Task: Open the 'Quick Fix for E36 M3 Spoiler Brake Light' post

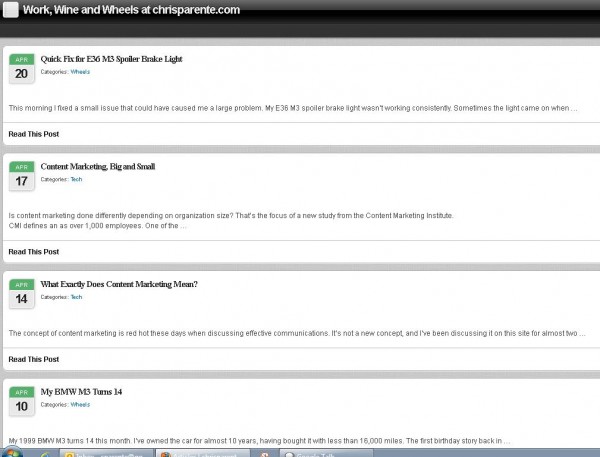Action: pos(111,59)
